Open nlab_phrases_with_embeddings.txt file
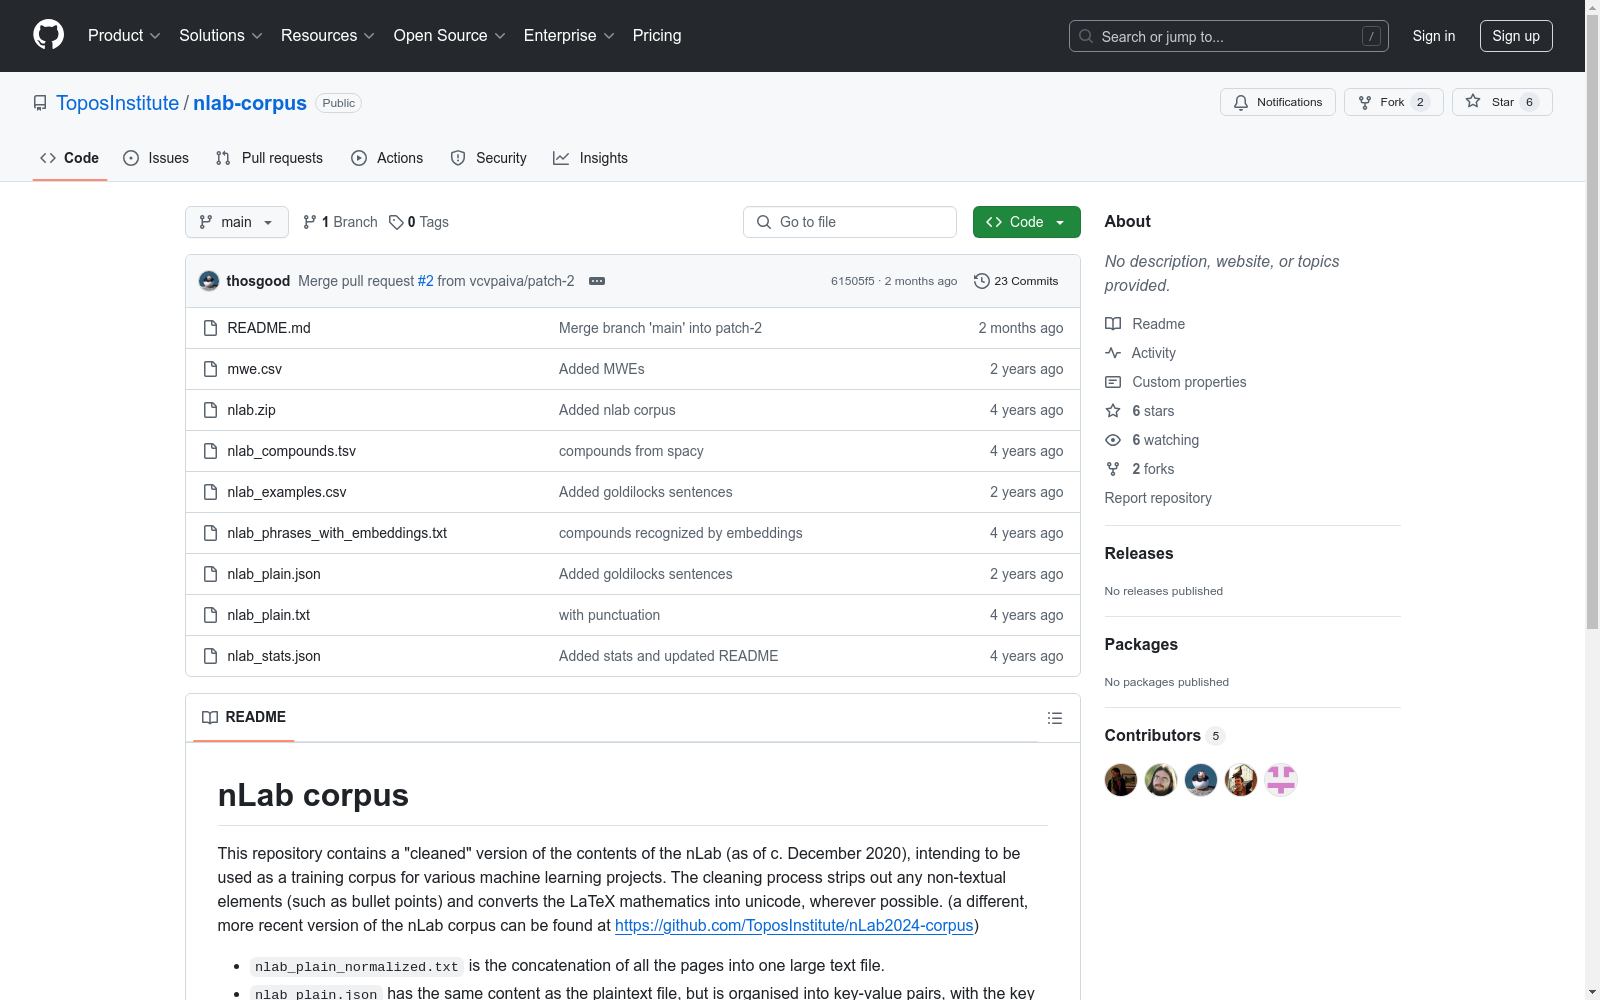This screenshot has width=1600, height=1000. pyautogui.click(x=337, y=533)
